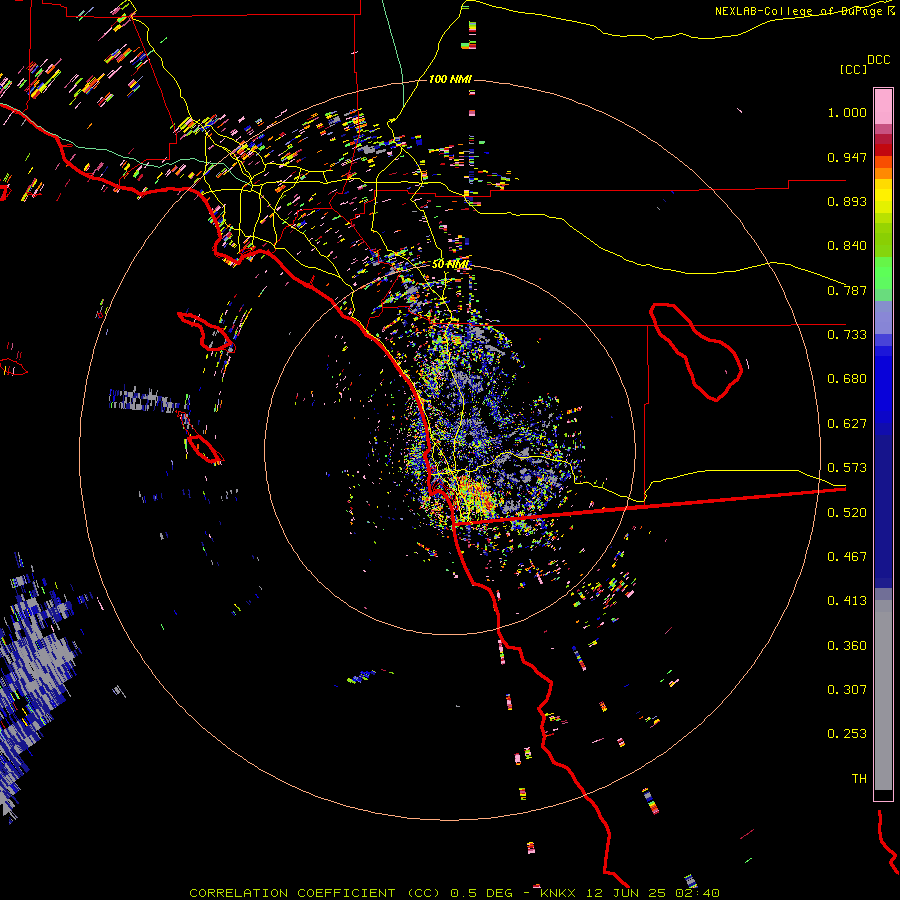Click the 0.627 scale value
Screen dimensions: 900x900
[x=847, y=424]
